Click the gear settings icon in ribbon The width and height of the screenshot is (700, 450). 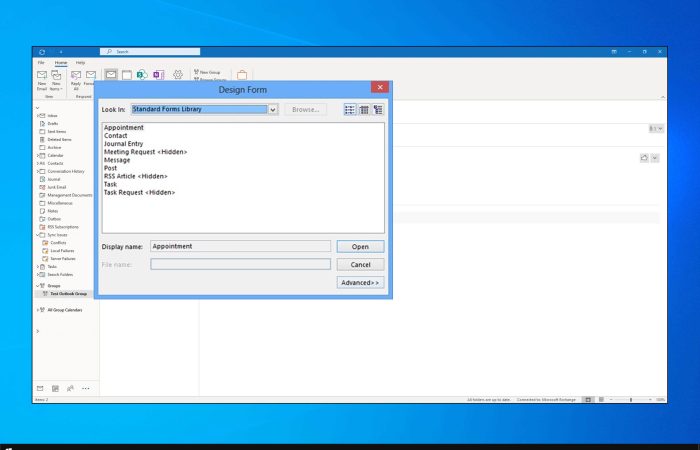click(178, 75)
